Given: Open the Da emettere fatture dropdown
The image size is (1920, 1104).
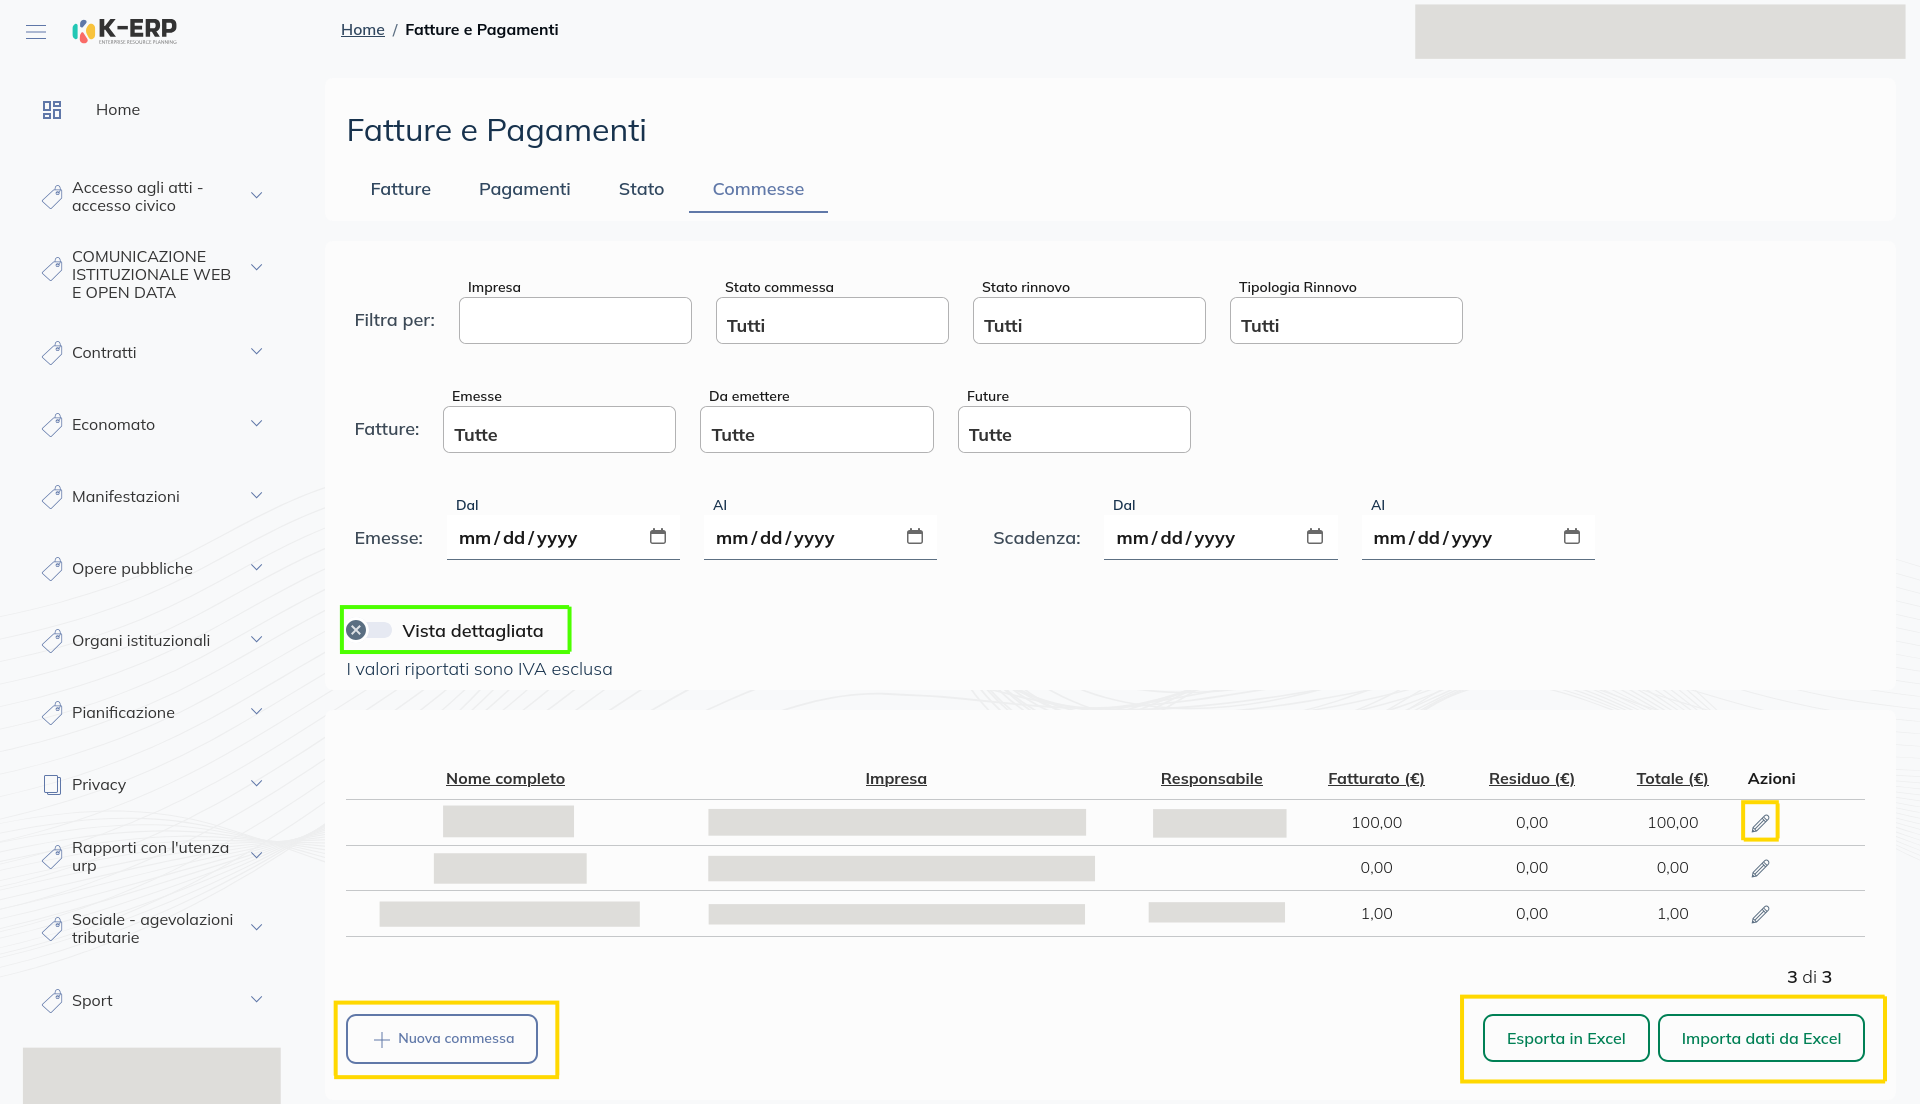Looking at the screenshot, I should pos(816,430).
